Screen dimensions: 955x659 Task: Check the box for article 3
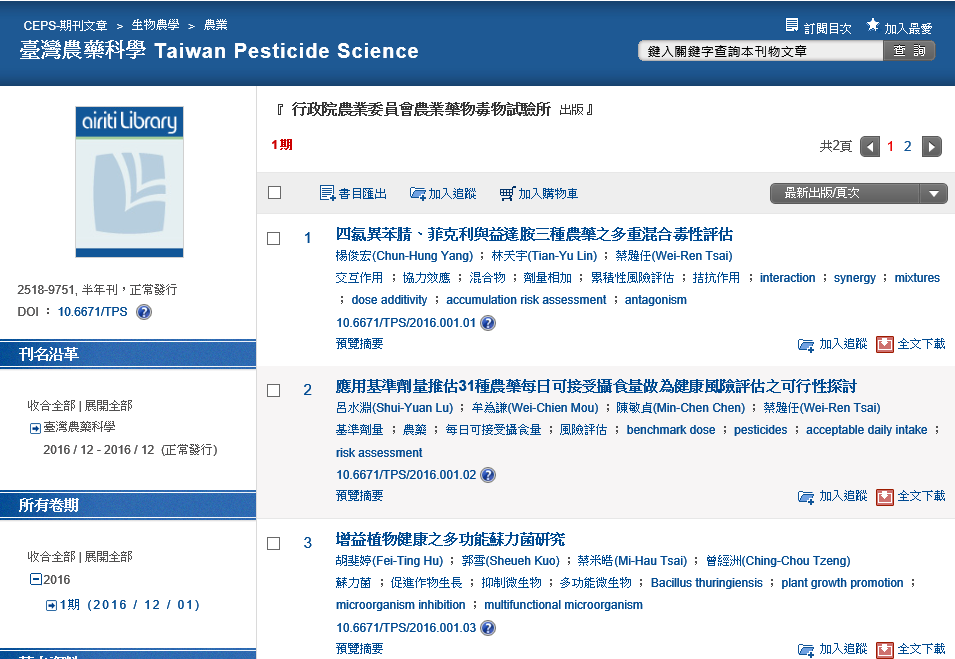[x=274, y=543]
